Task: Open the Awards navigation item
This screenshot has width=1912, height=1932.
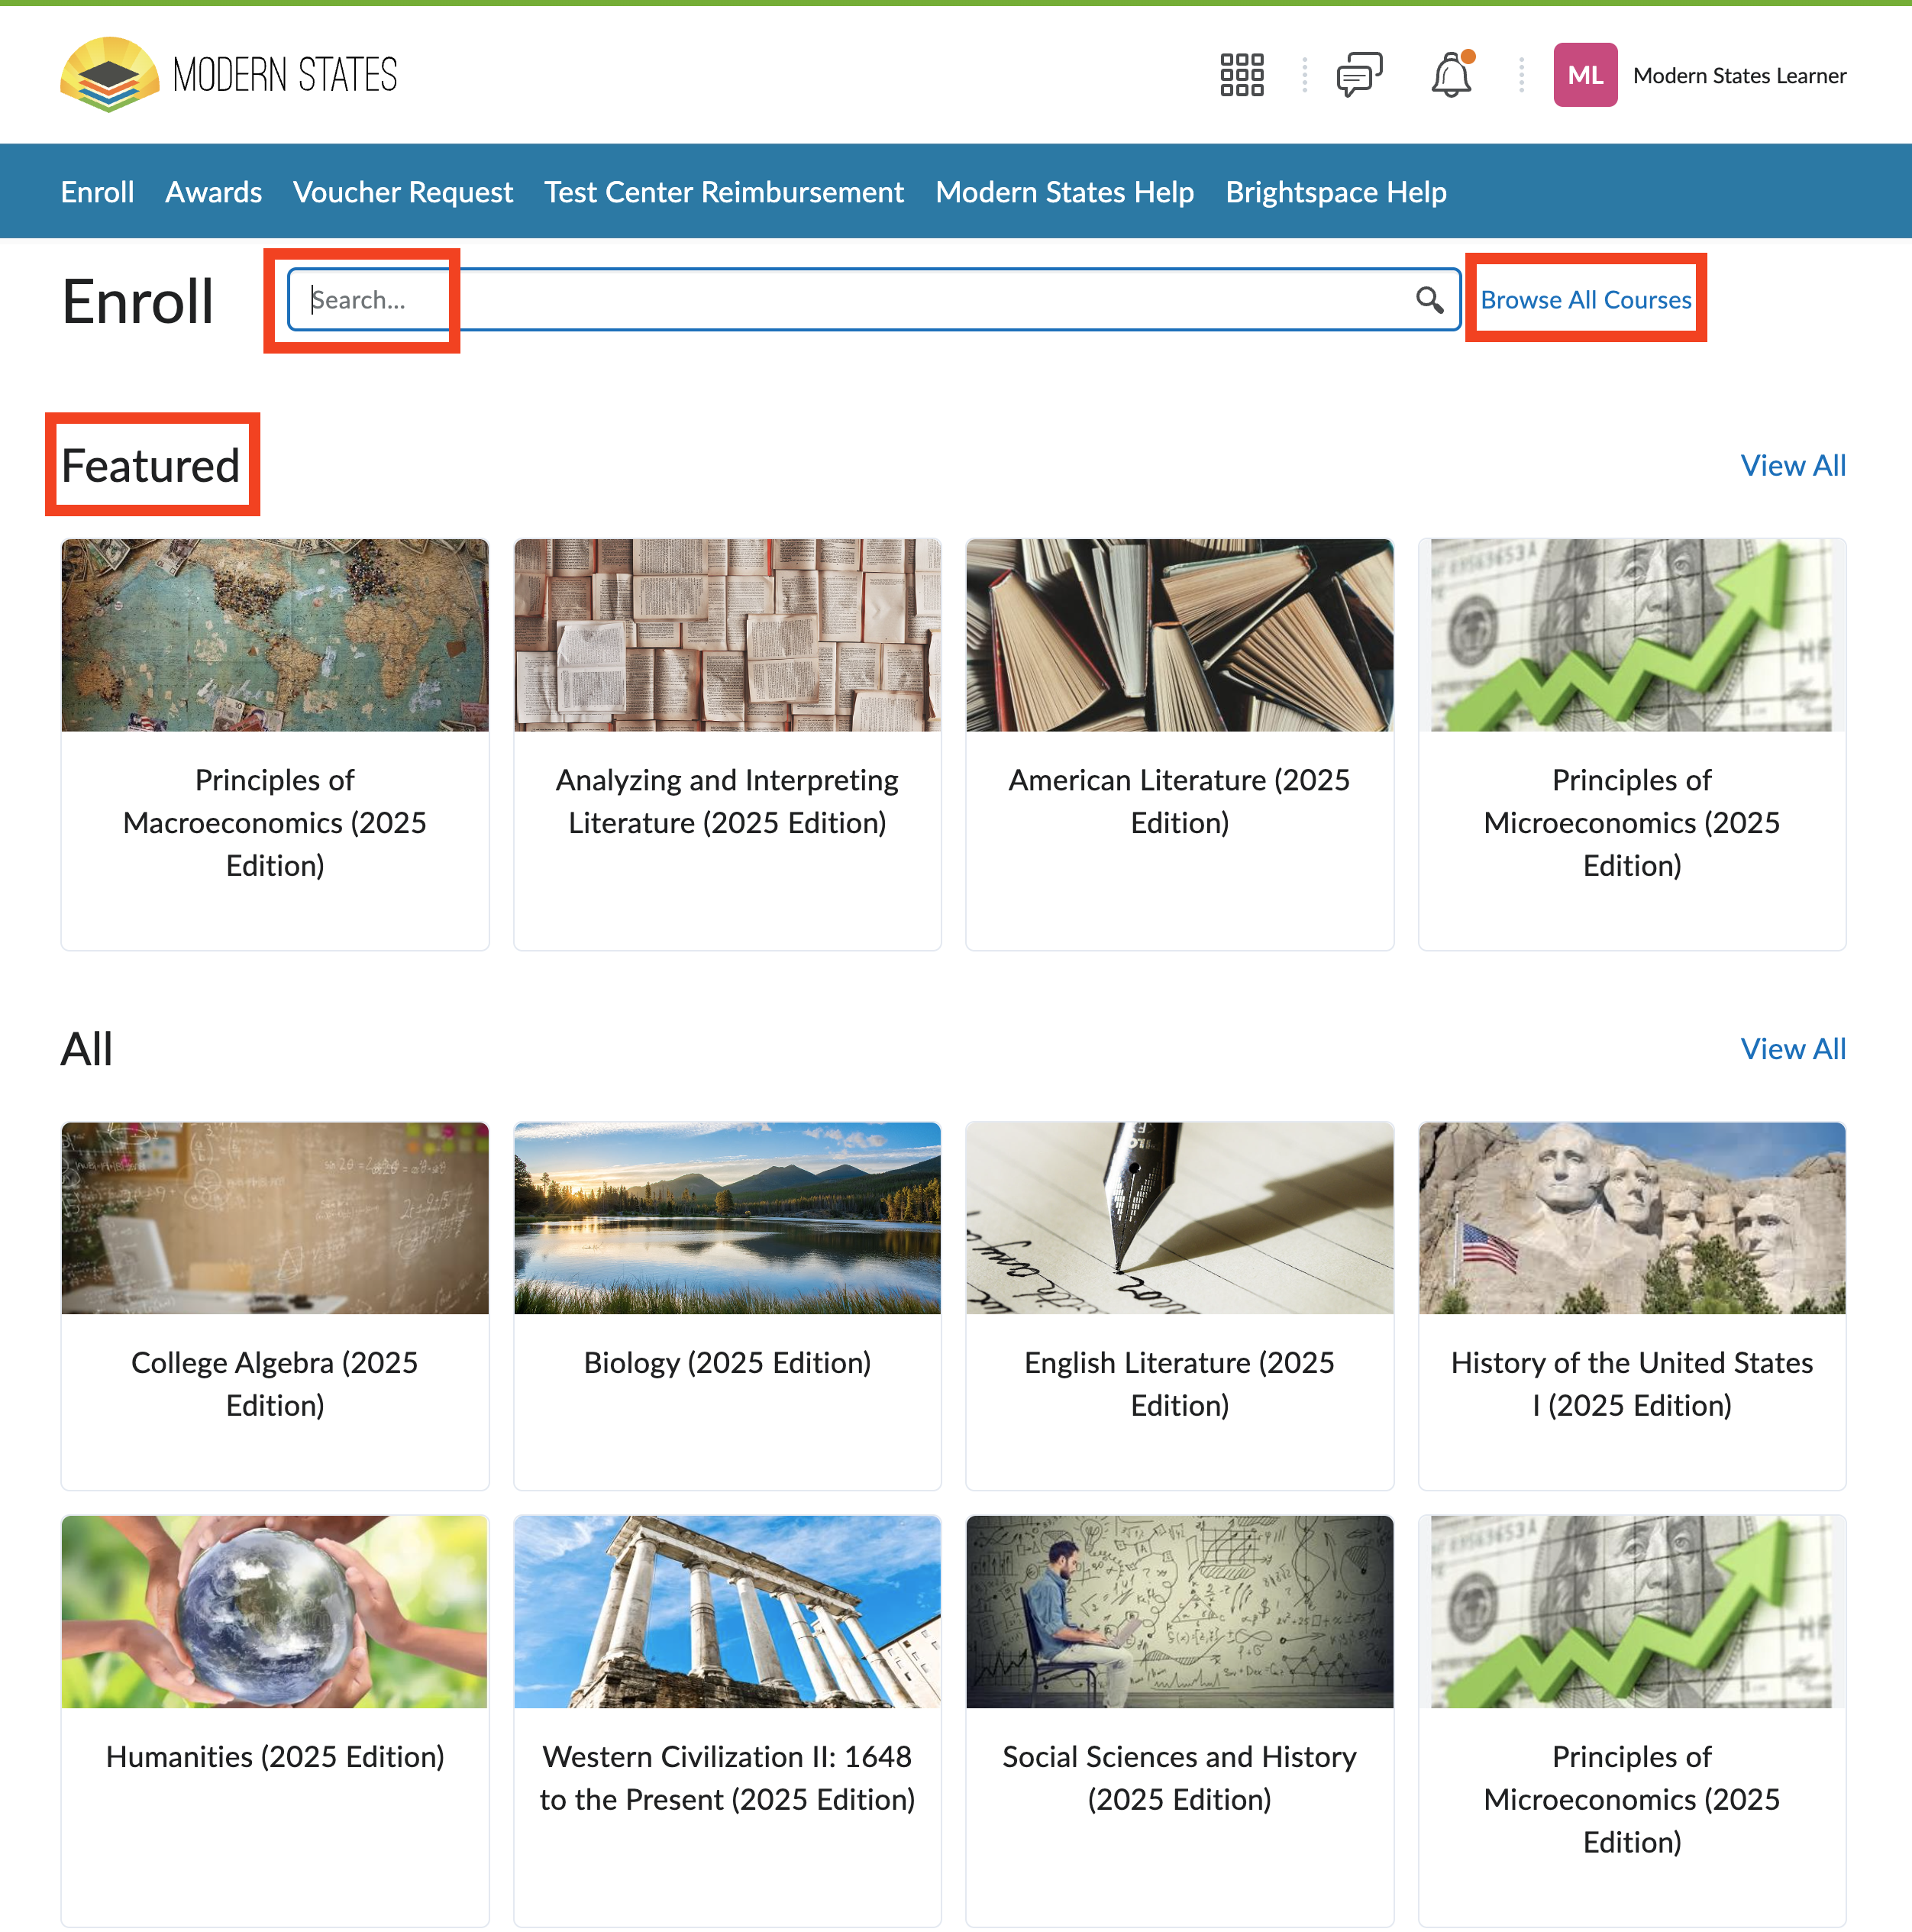Action: [x=213, y=192]
